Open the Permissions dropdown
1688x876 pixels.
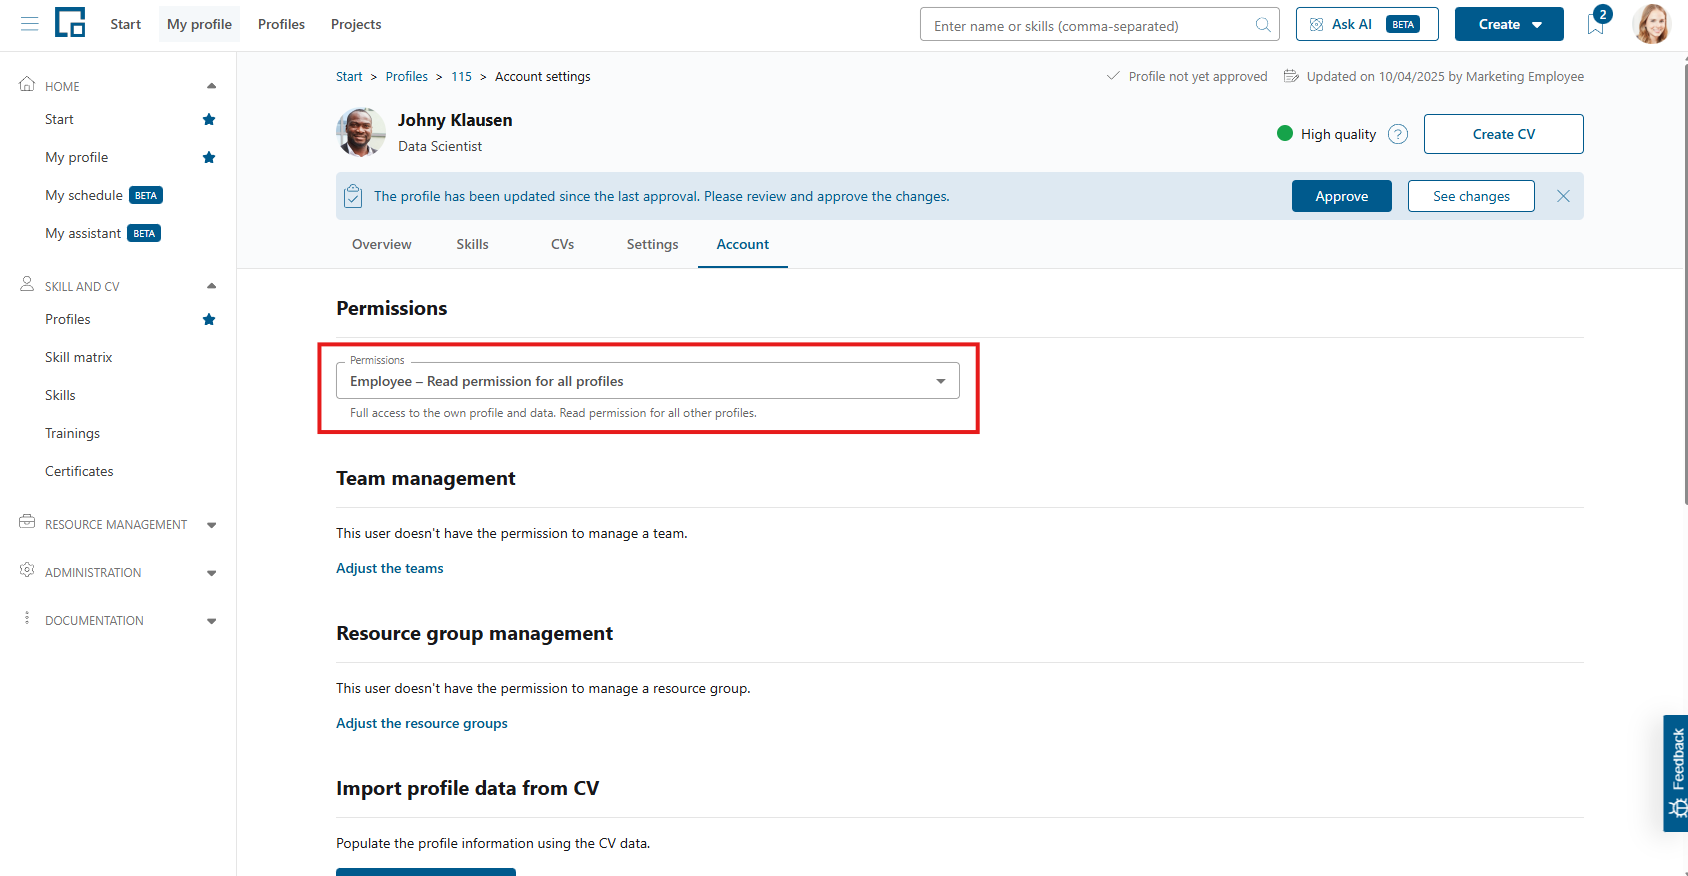point(648,381)
